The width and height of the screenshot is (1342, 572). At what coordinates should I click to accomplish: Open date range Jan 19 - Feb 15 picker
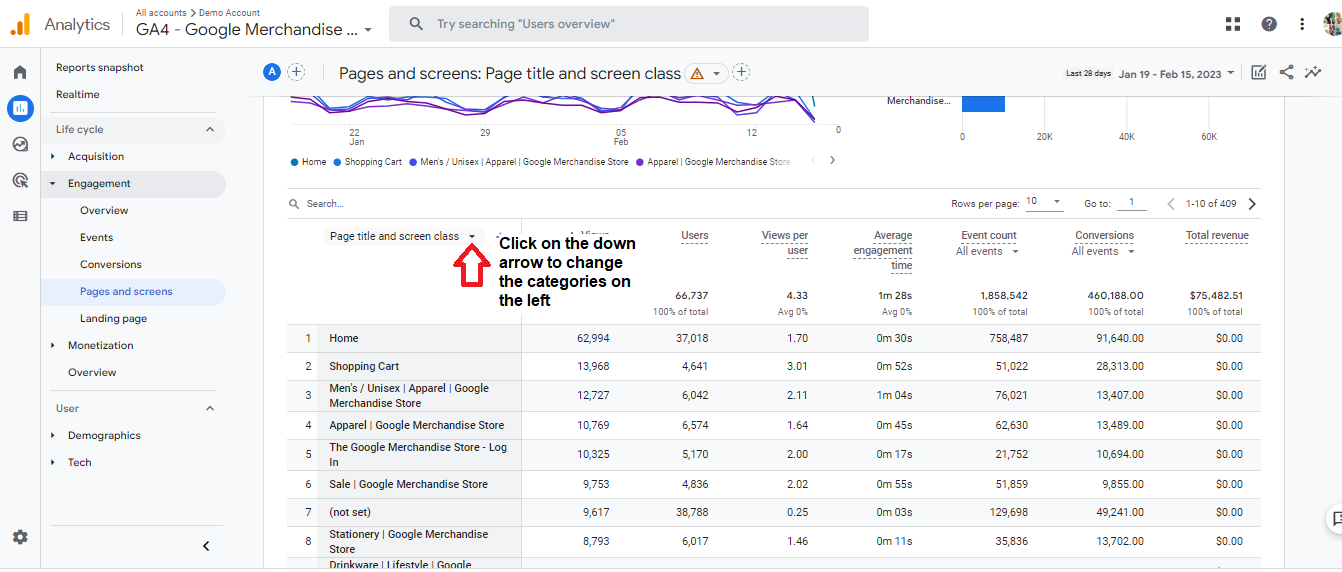[1177, 74]
